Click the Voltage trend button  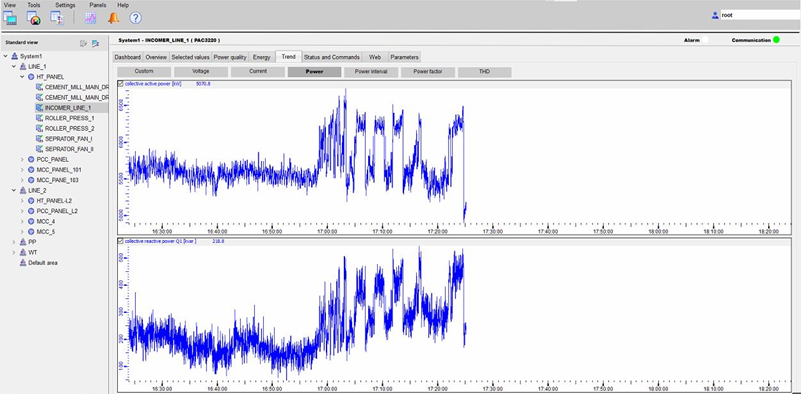click(x=201, y=72)
